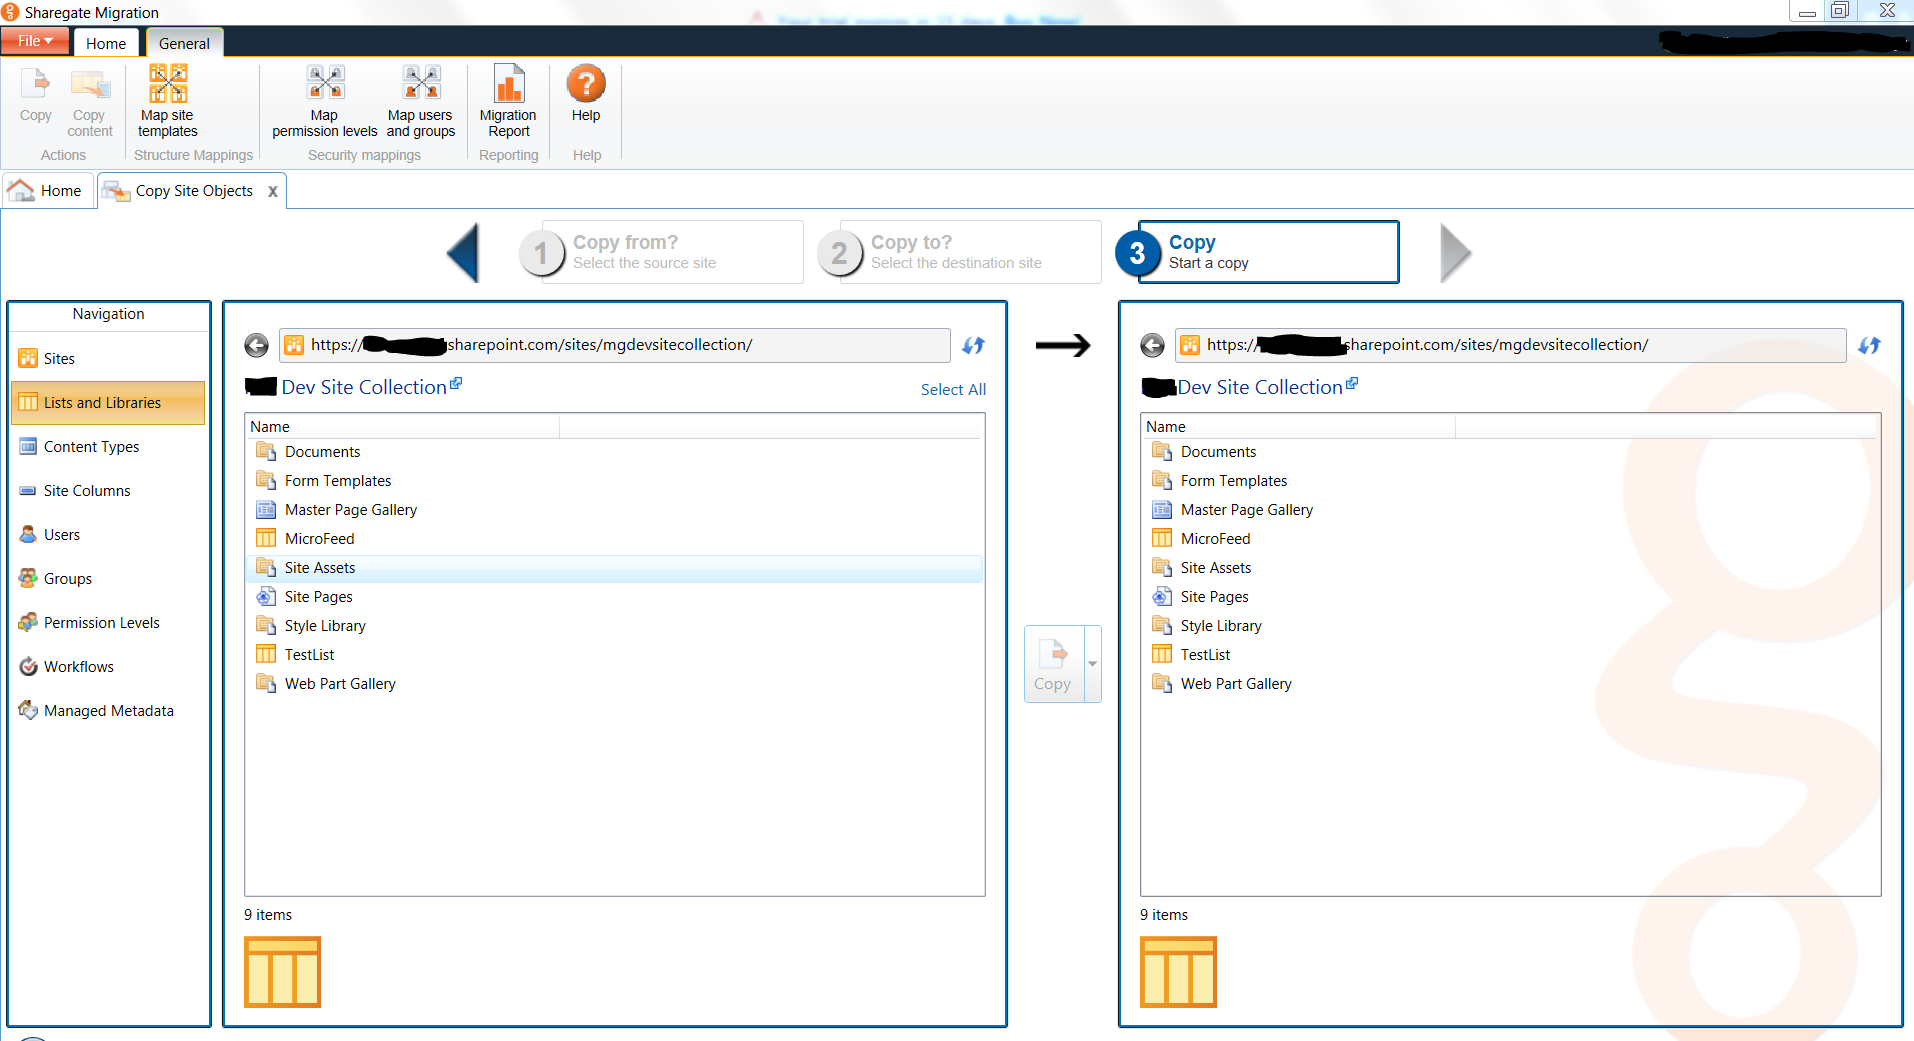Viewport: 1914px width, 1041px height.
Task: Go to previous wizard step arrow
Action: click(463, 253)
